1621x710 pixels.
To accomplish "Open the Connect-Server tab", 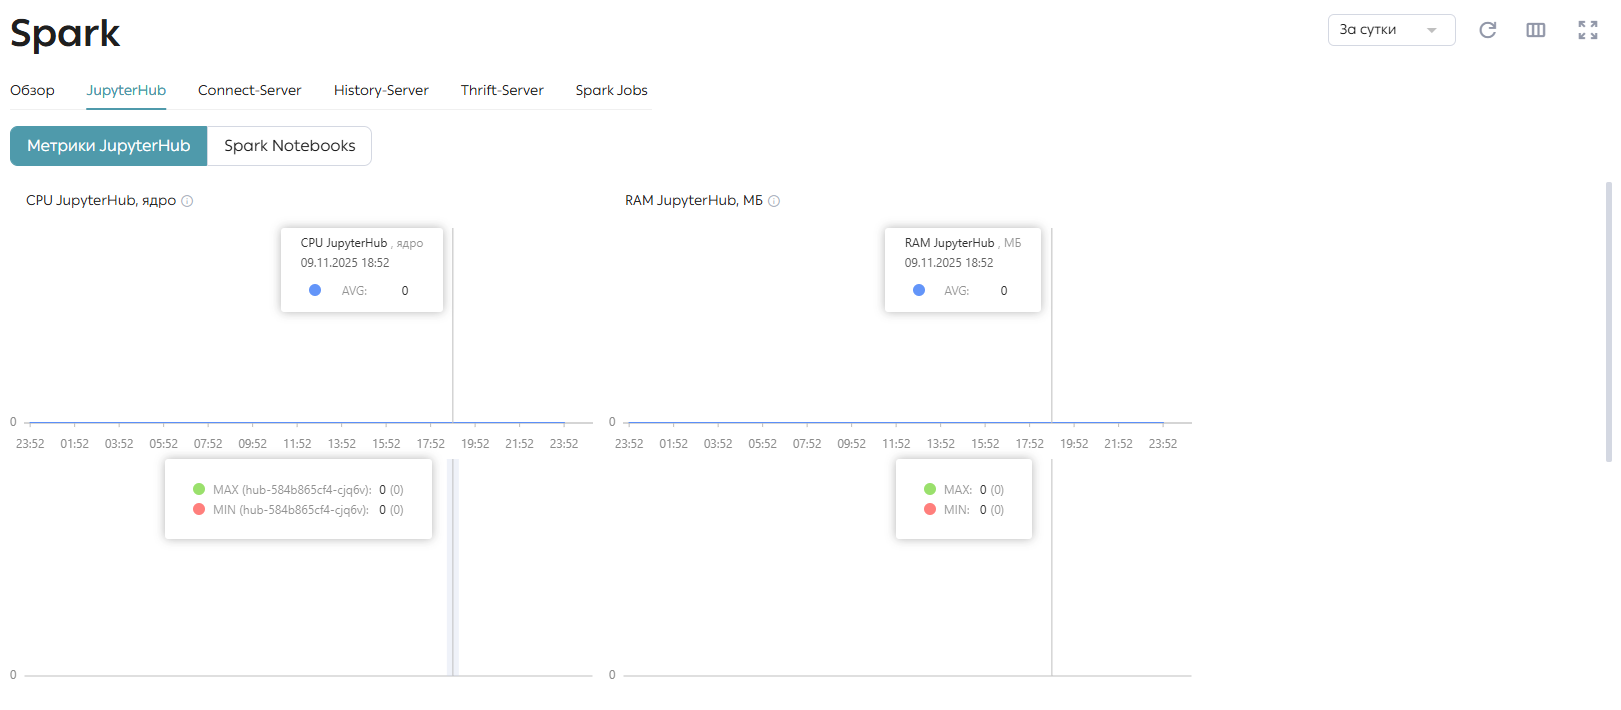I will pos(249,90).
